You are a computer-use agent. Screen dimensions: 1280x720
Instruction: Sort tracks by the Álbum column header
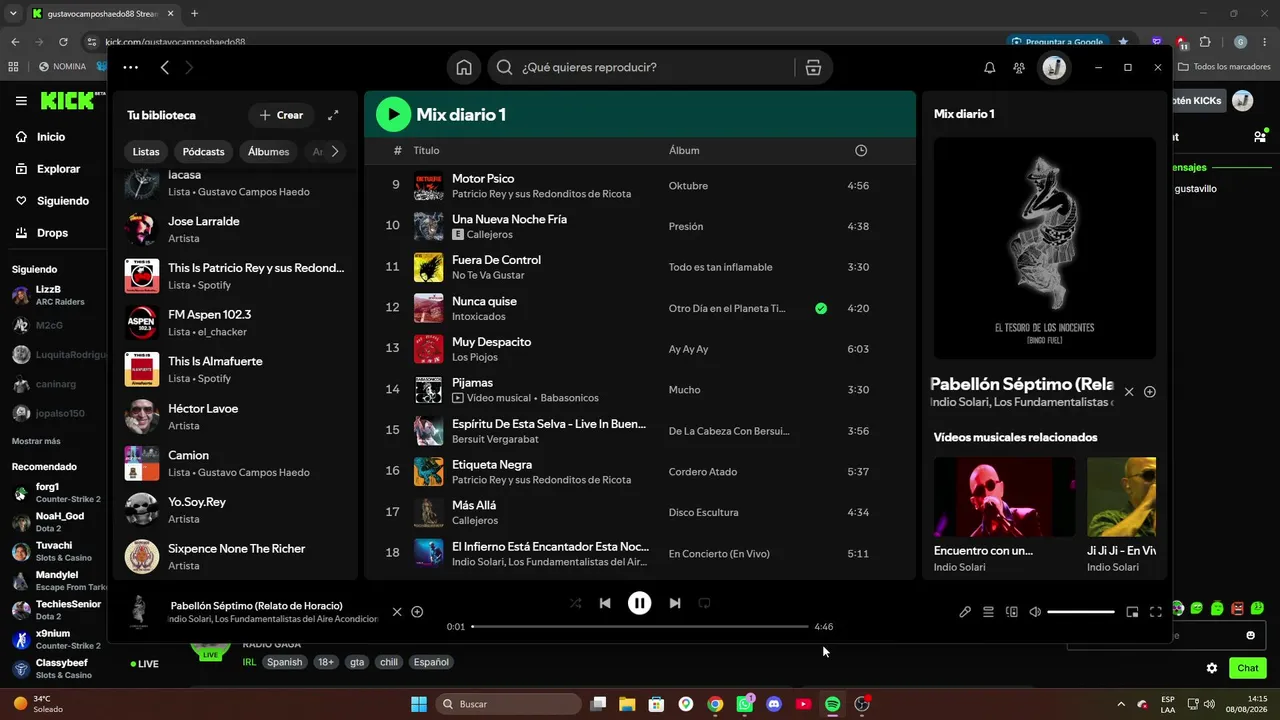(684, 151)
